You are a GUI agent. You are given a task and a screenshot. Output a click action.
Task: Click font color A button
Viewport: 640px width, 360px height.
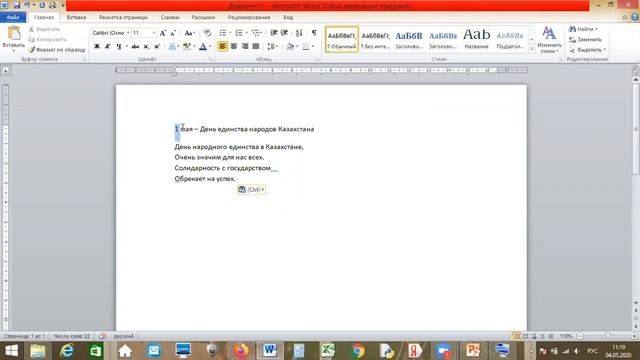[x=203, y=47]
